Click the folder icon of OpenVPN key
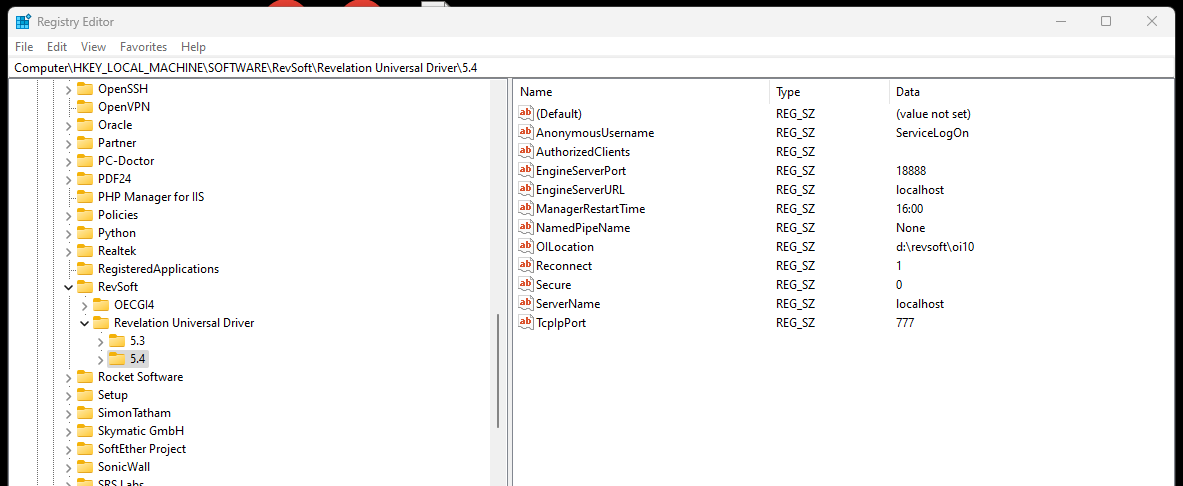This screenshot has height=486, width=1183. [84, 106]
